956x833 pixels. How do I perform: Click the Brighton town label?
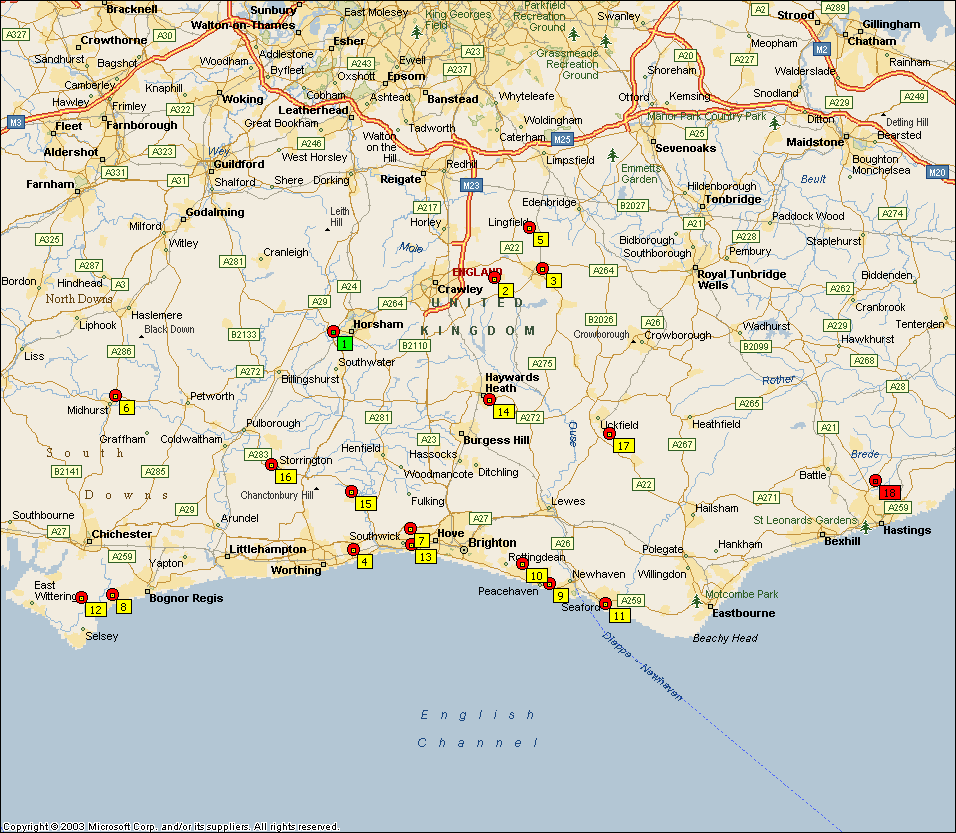[492, 543]
